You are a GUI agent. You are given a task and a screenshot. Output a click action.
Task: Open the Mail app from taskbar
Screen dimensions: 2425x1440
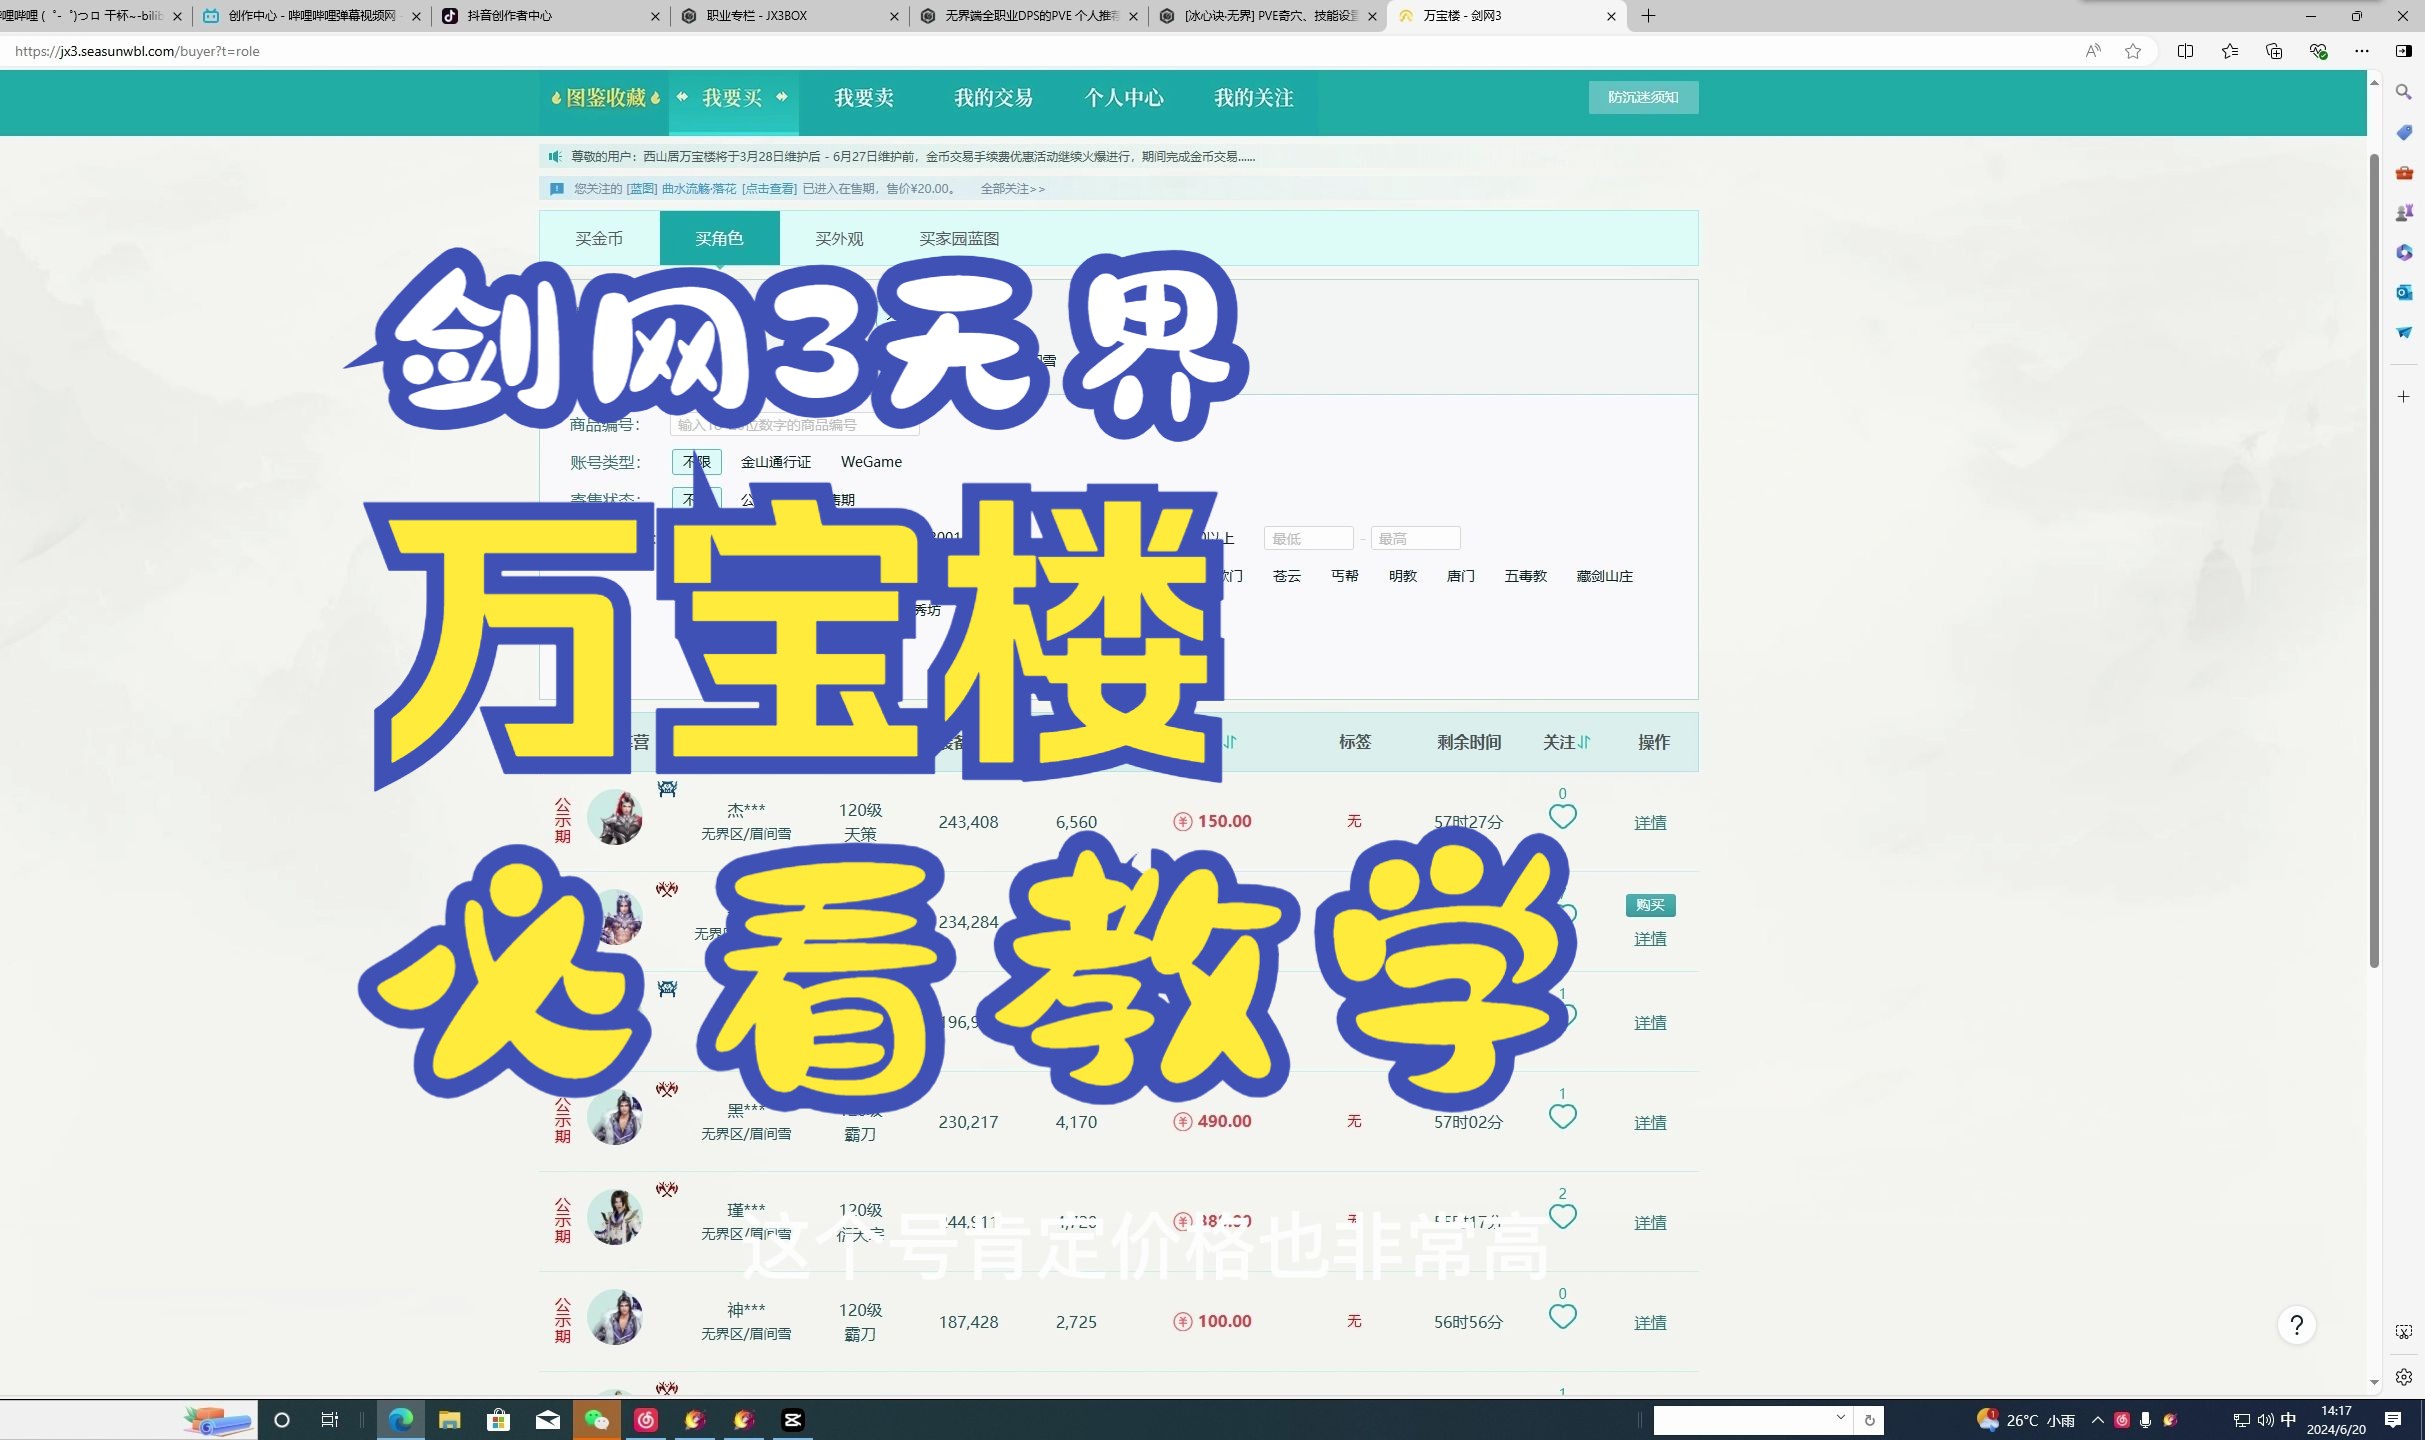[x=547, y=1420]
